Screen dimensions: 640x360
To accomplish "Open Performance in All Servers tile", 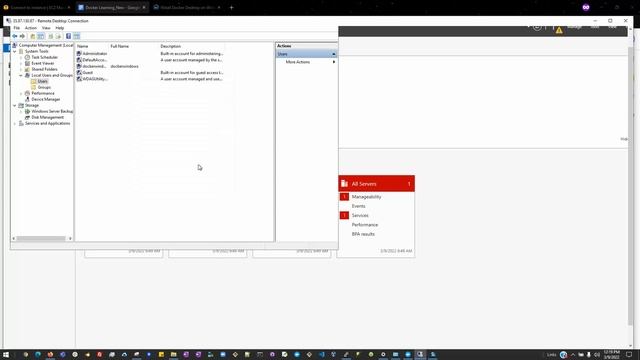I will pos(364,225).
